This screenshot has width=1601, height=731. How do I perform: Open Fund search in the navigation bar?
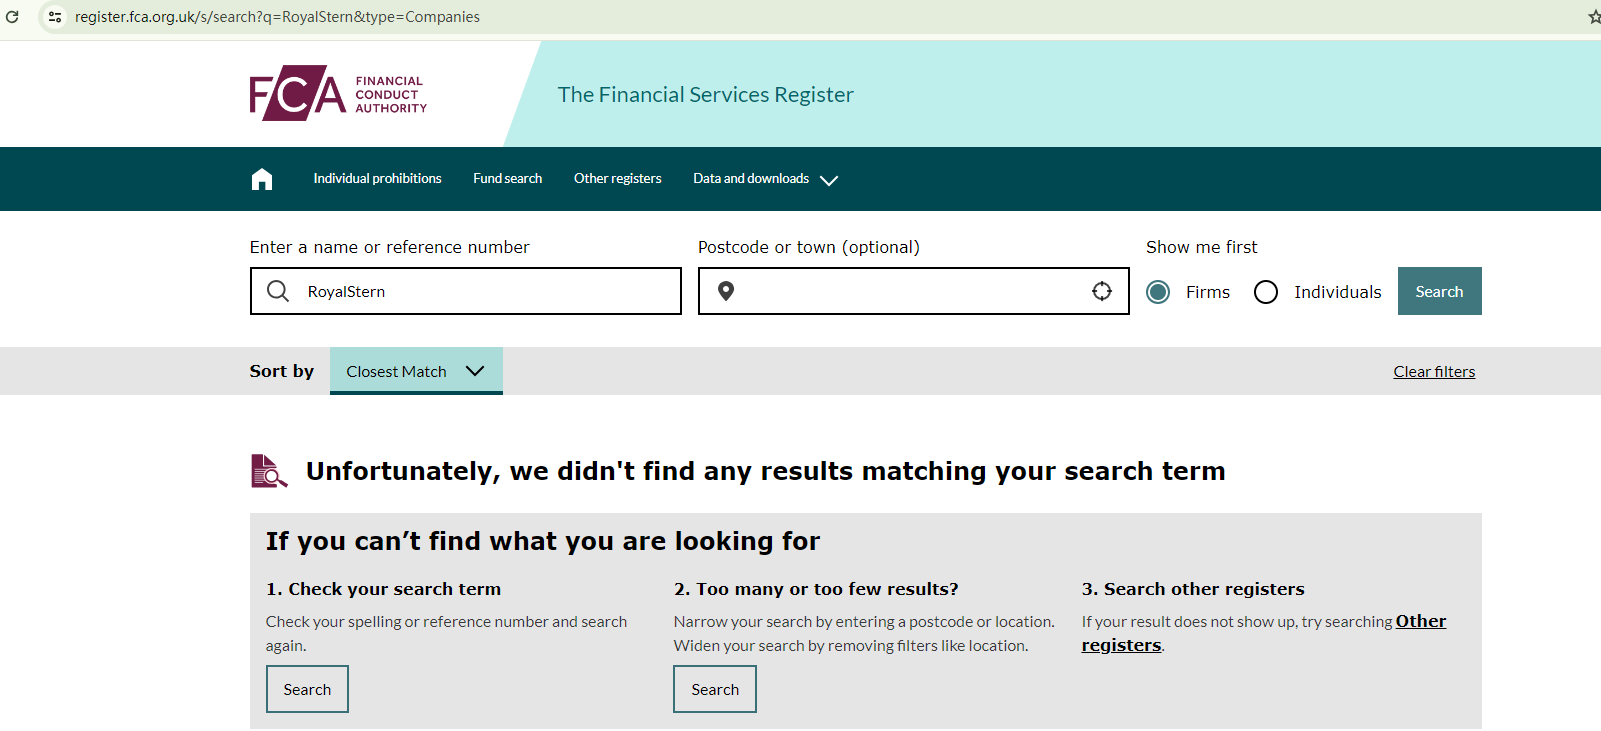(508, 179)
